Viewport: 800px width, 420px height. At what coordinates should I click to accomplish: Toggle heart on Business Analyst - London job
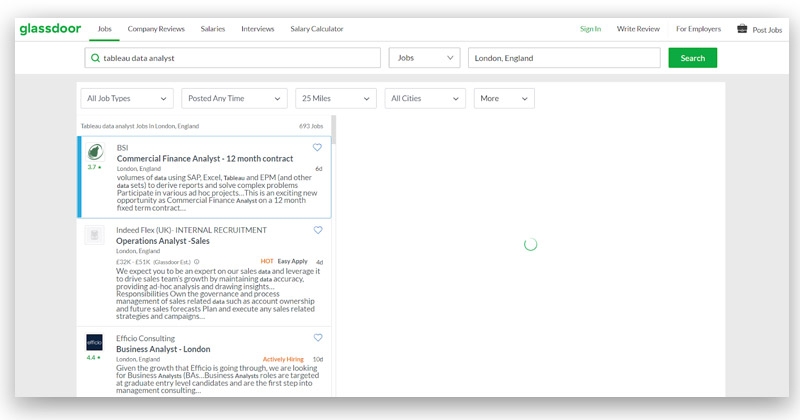tap(318, 338)
